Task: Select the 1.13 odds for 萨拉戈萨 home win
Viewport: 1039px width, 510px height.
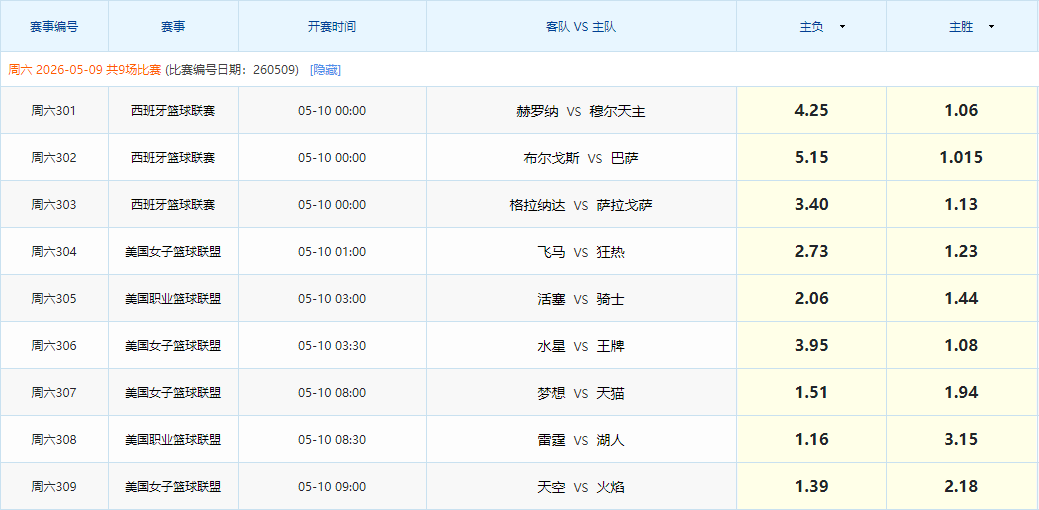Action: (962, 205)
